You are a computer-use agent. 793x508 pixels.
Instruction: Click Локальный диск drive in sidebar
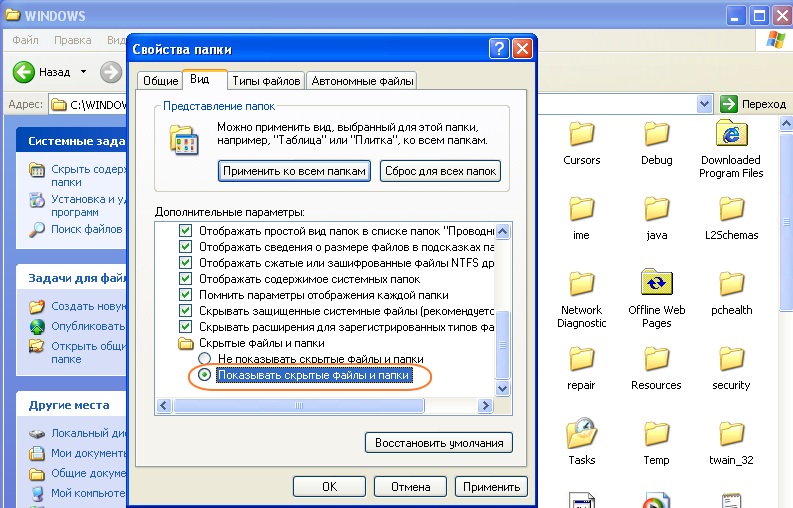click(36, 434)
